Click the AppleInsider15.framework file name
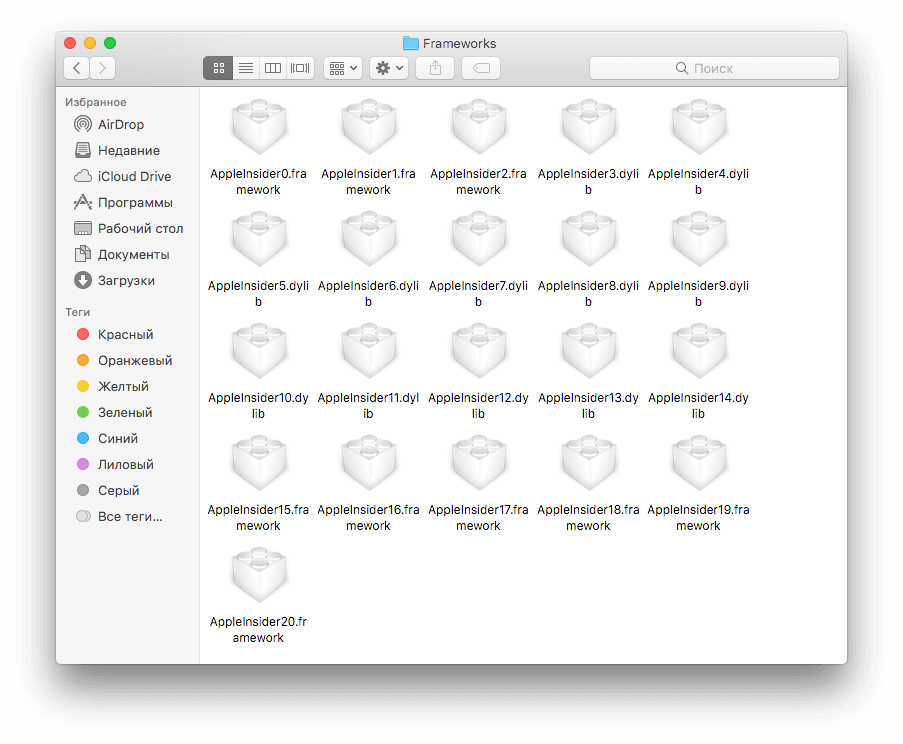 pos(259,518)
